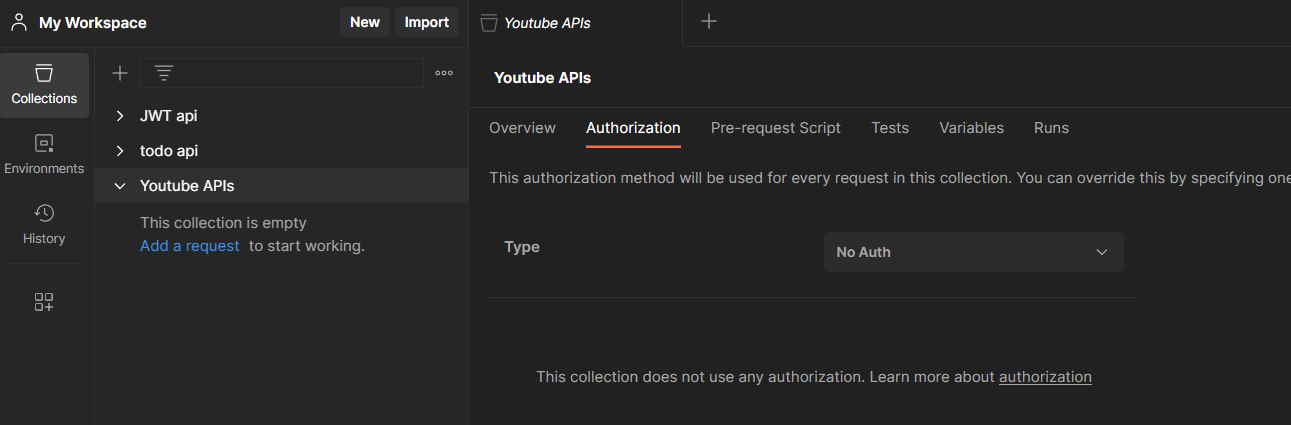Open the Variables tab
The width and height of the screenshot is (1291, 425).
point(971,128)
